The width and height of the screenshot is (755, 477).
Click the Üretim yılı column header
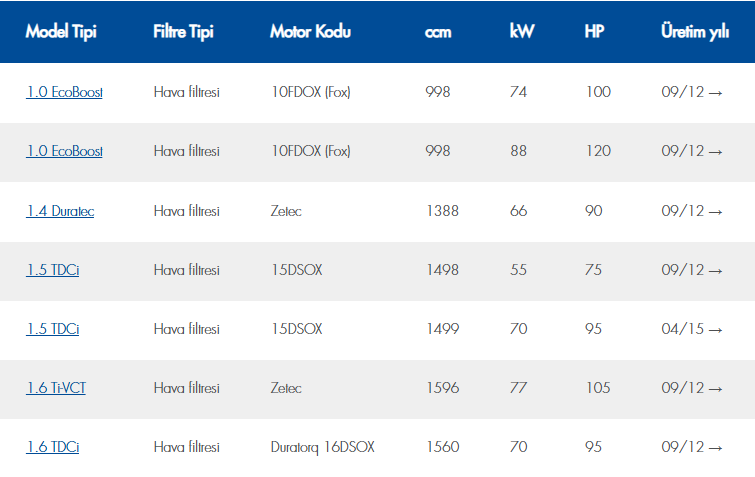694,32
